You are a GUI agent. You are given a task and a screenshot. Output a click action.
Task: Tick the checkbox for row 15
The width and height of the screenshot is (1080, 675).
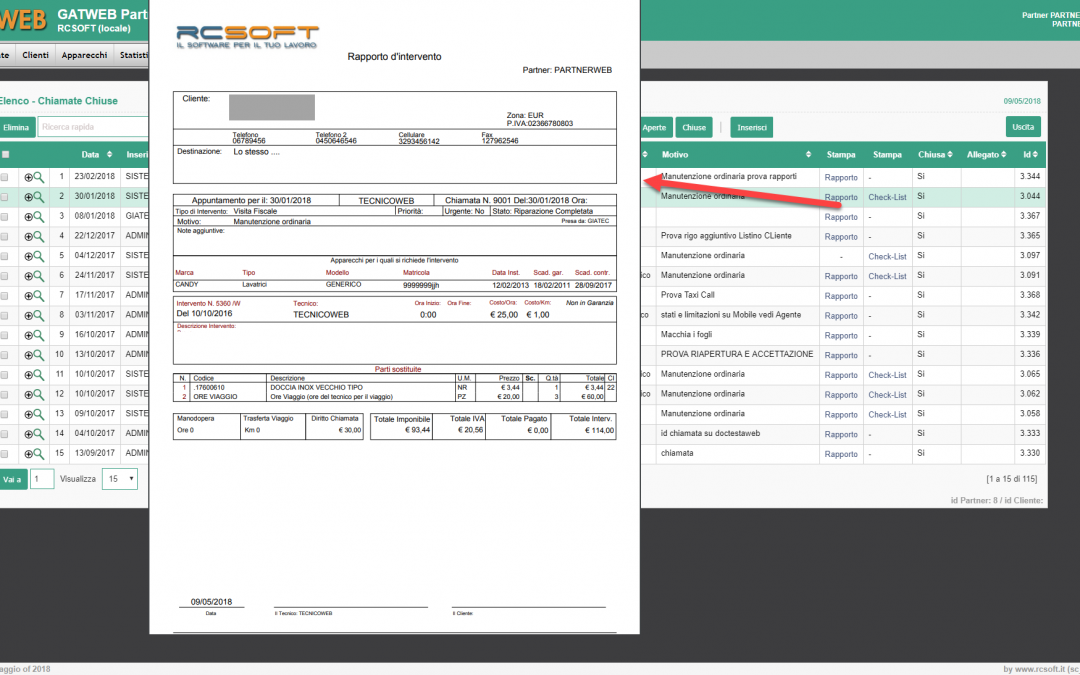point(5,454)
